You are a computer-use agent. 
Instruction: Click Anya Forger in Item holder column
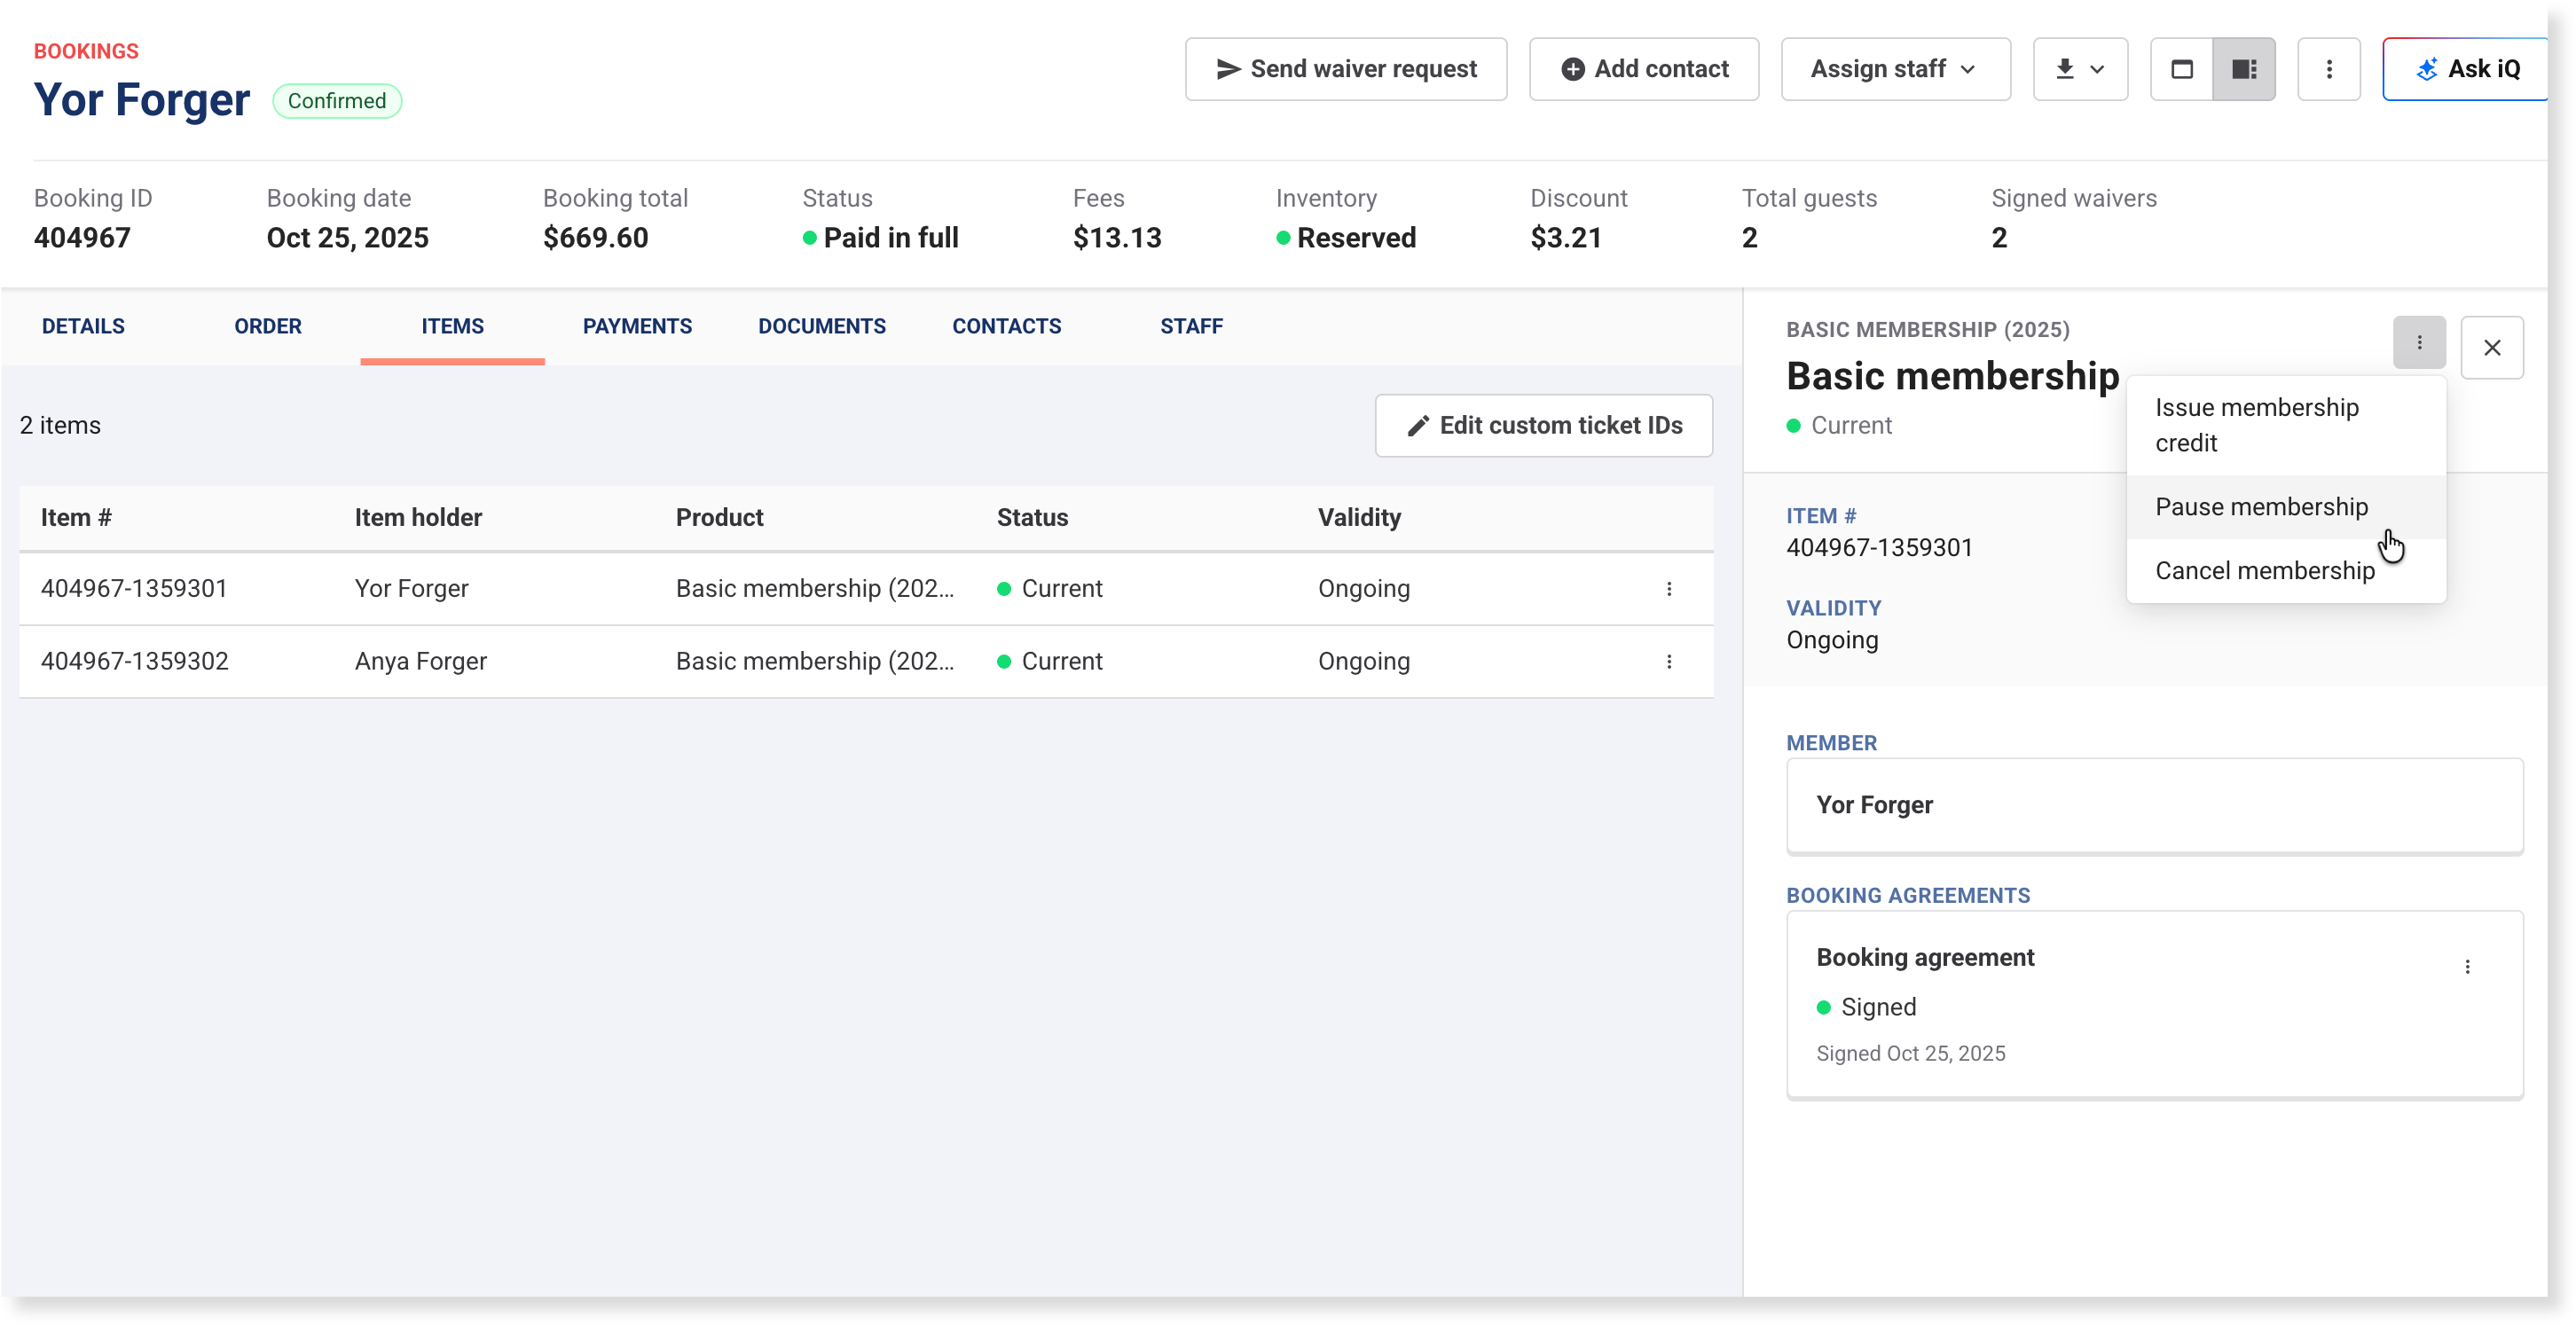tap(421, 662)
